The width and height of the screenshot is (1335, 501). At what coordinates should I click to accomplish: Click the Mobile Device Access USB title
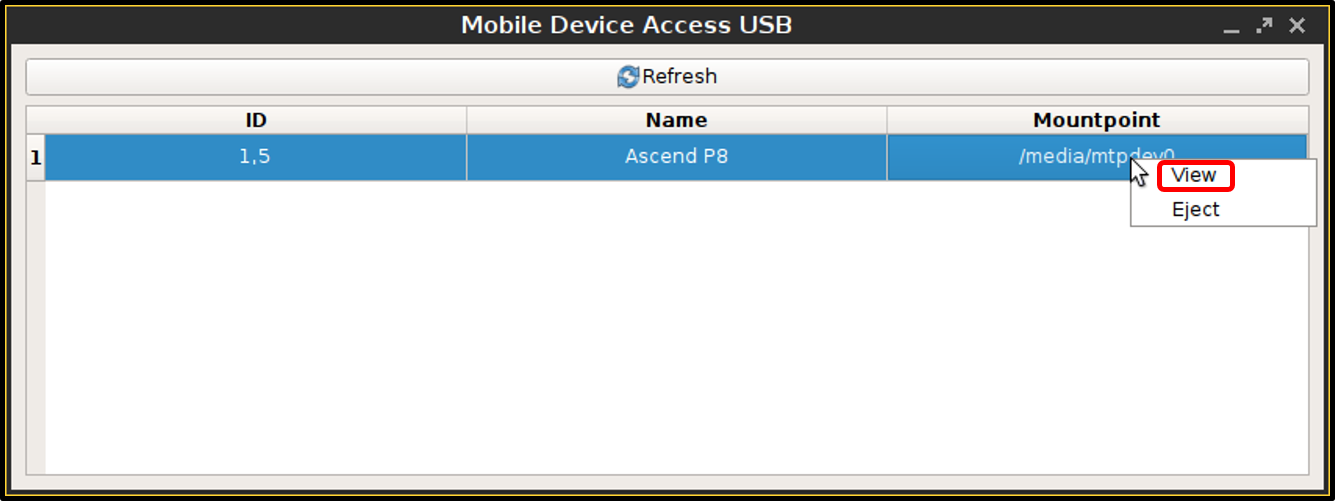tap(626, 25)
